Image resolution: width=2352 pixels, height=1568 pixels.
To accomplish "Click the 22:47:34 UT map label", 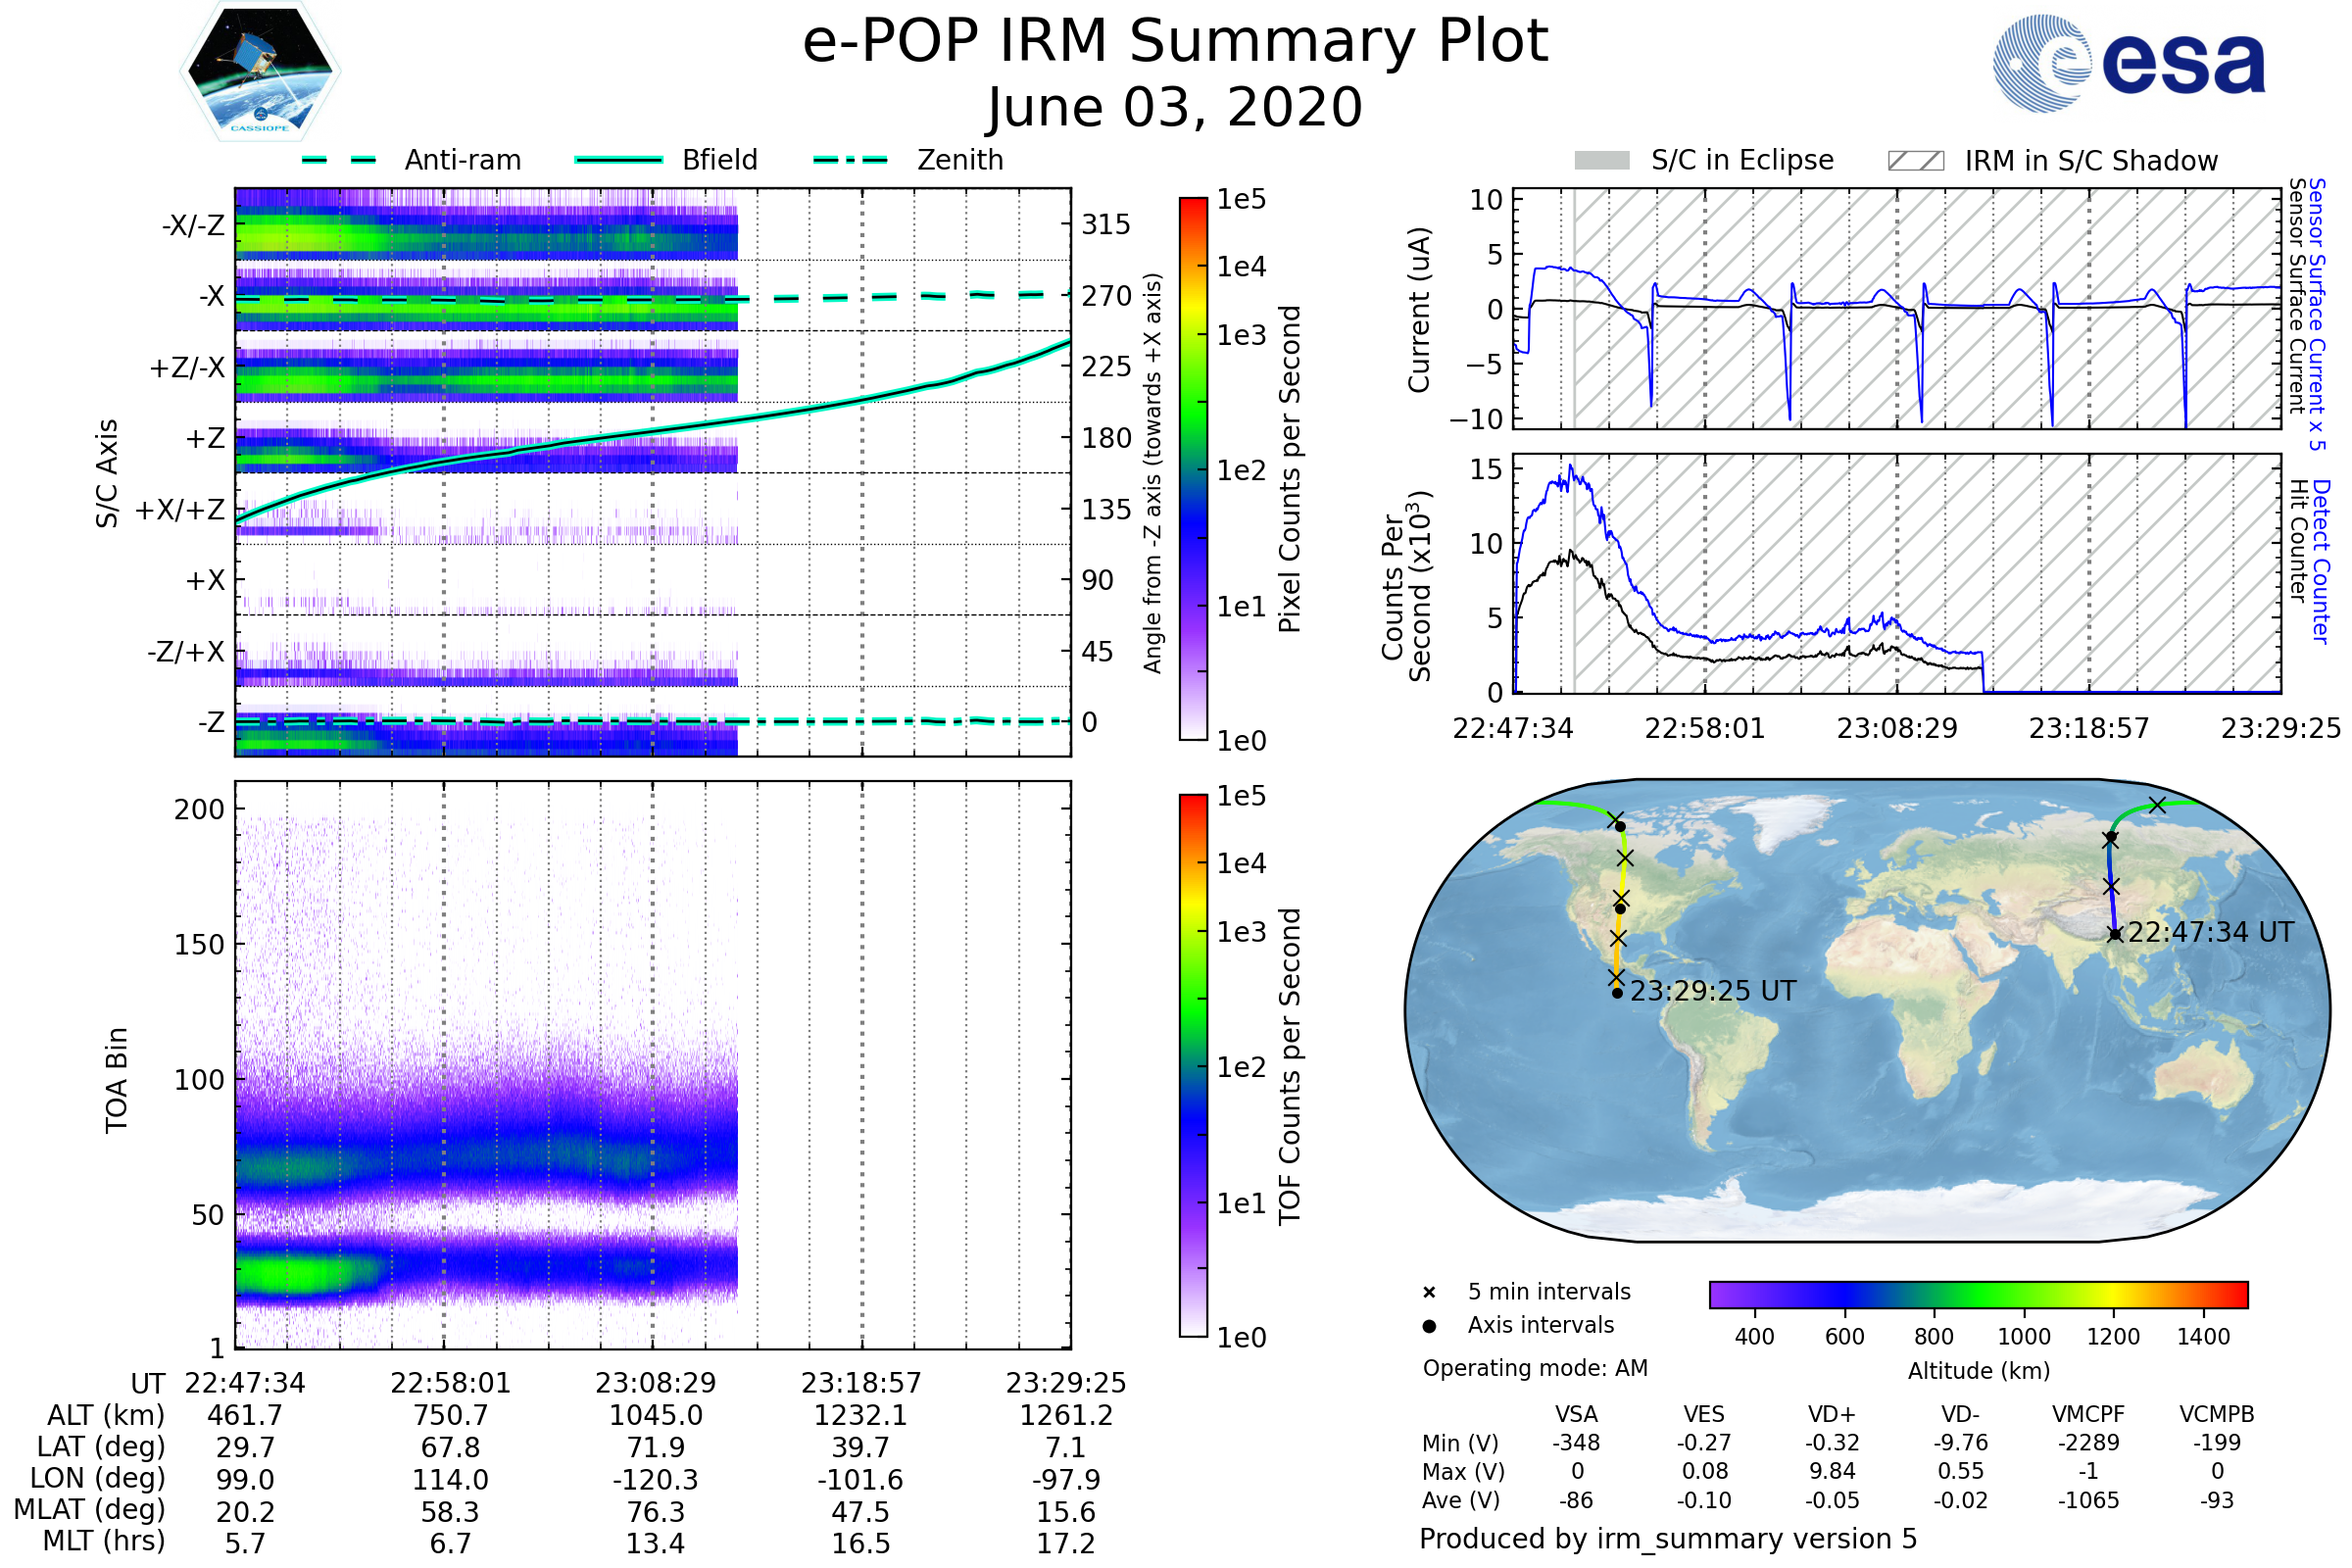I will pos(2210,932).
